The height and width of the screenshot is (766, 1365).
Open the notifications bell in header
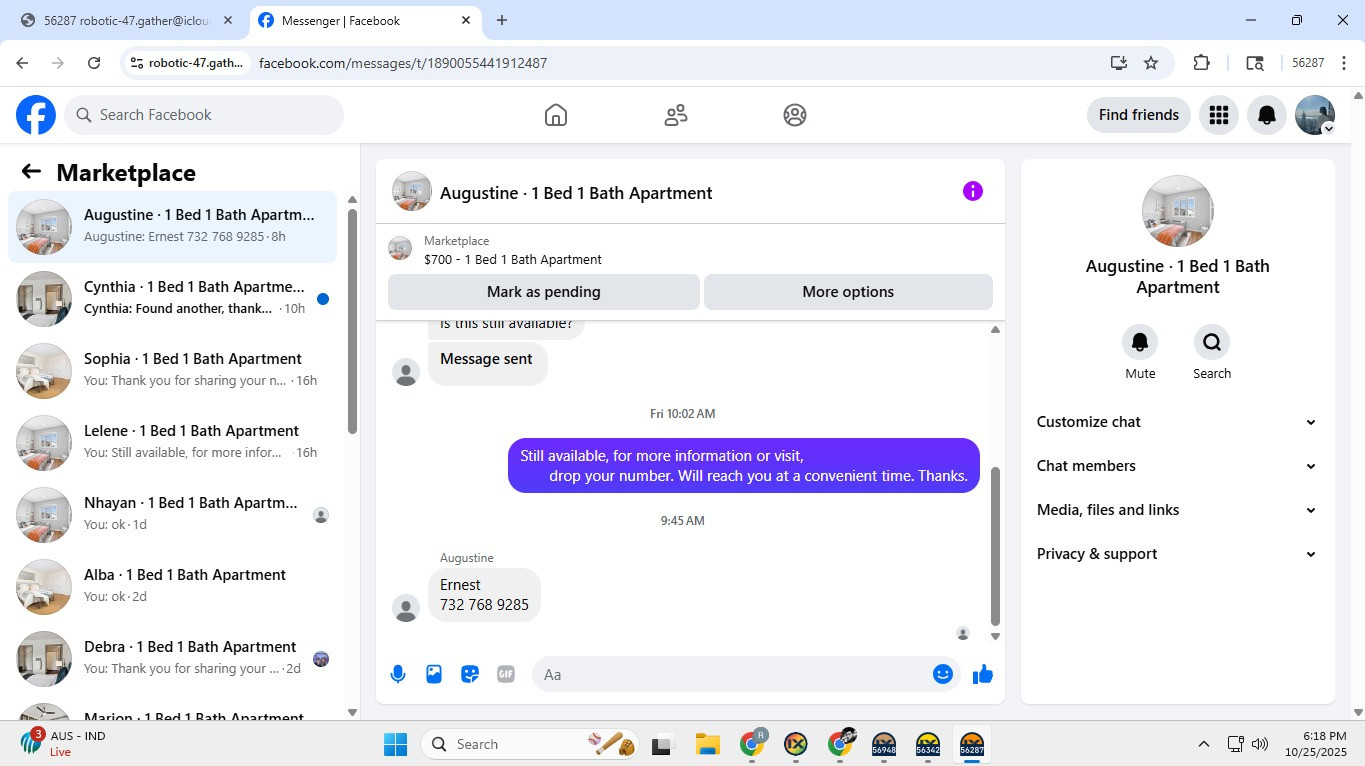point(1267,115)
